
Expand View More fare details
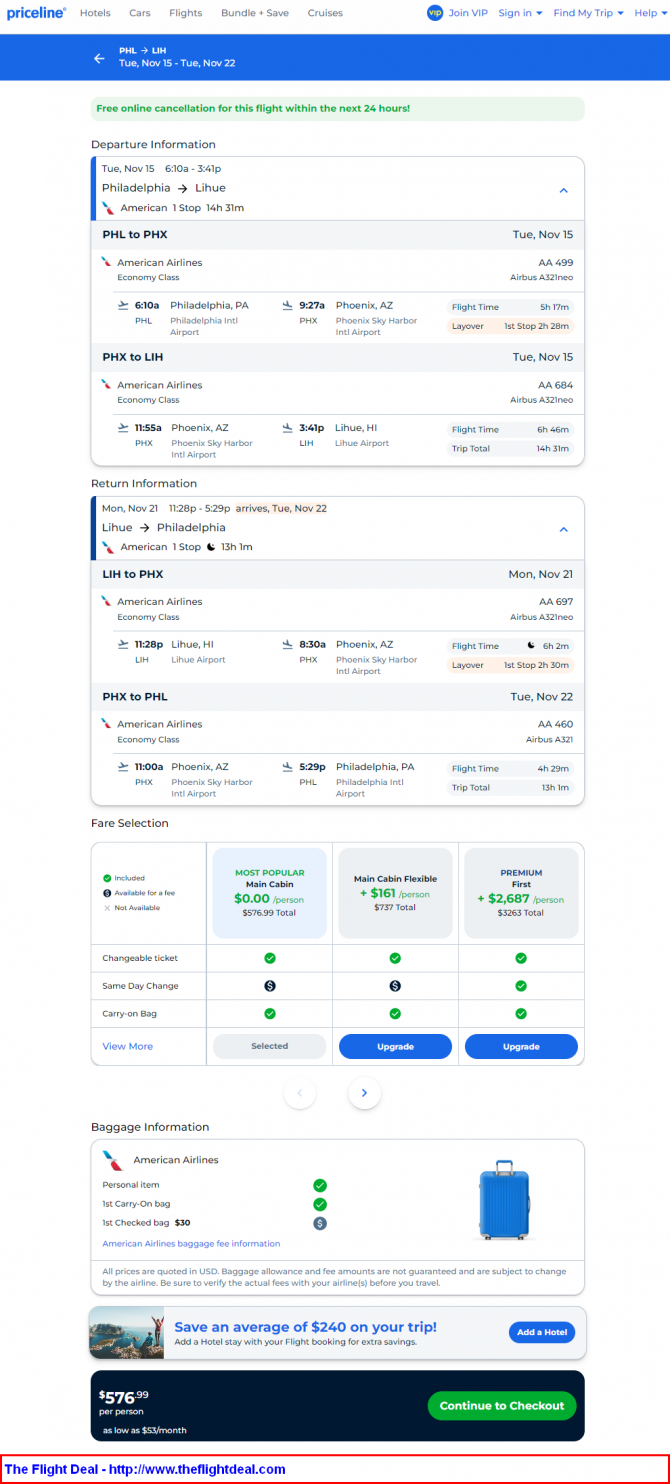pyautogui.click(x=128, y=1046)
